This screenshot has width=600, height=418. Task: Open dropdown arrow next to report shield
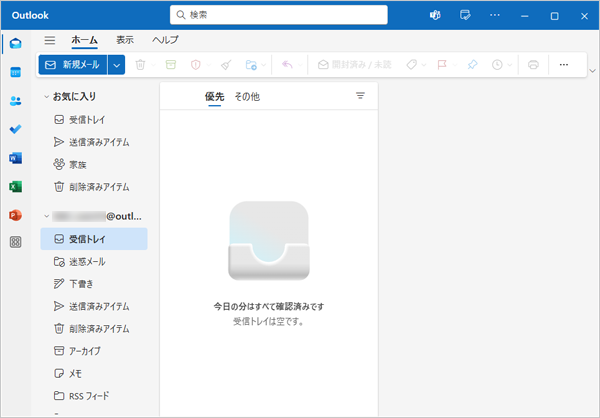tap(209, 65)
